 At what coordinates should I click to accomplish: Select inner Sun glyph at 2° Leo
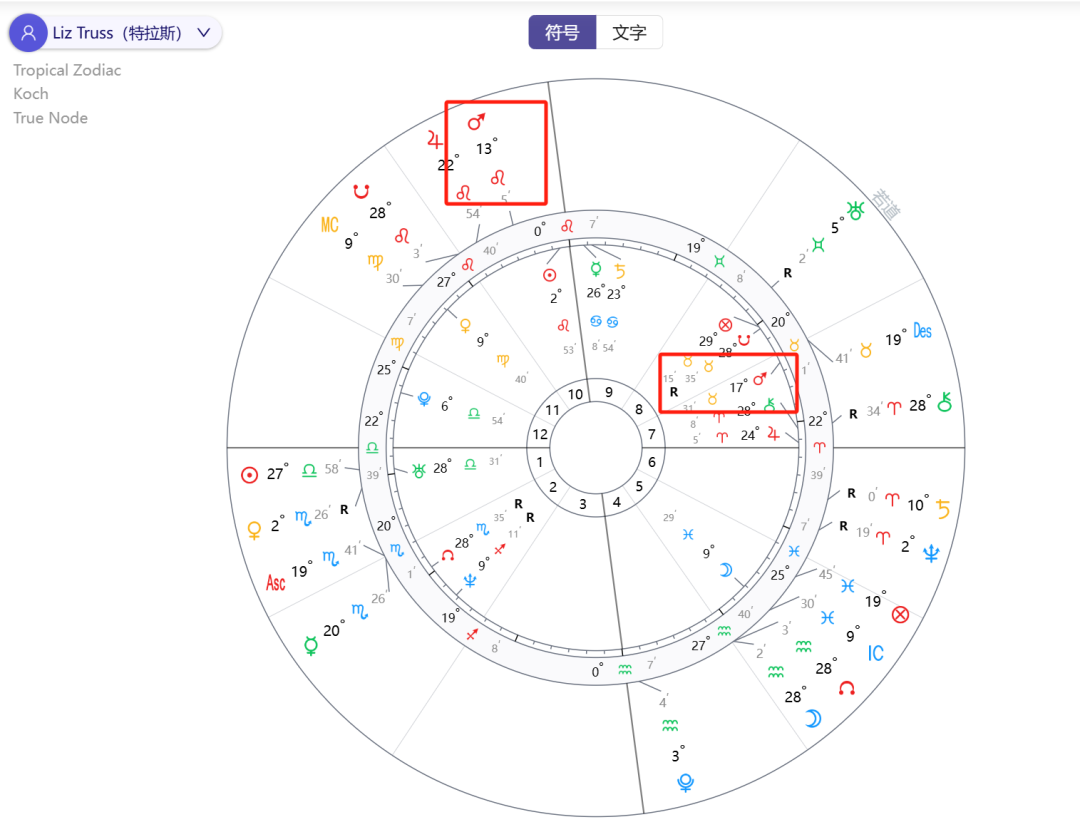pos(550,275)
